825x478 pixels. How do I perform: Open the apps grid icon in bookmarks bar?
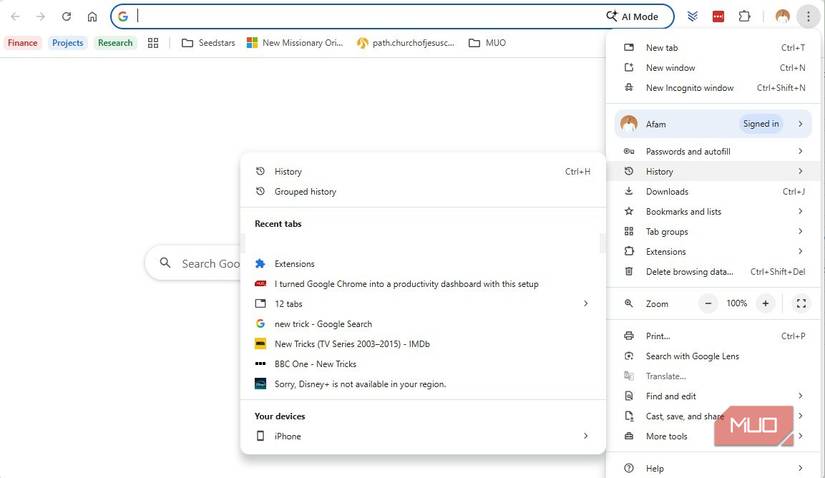(x=153, y=43)
